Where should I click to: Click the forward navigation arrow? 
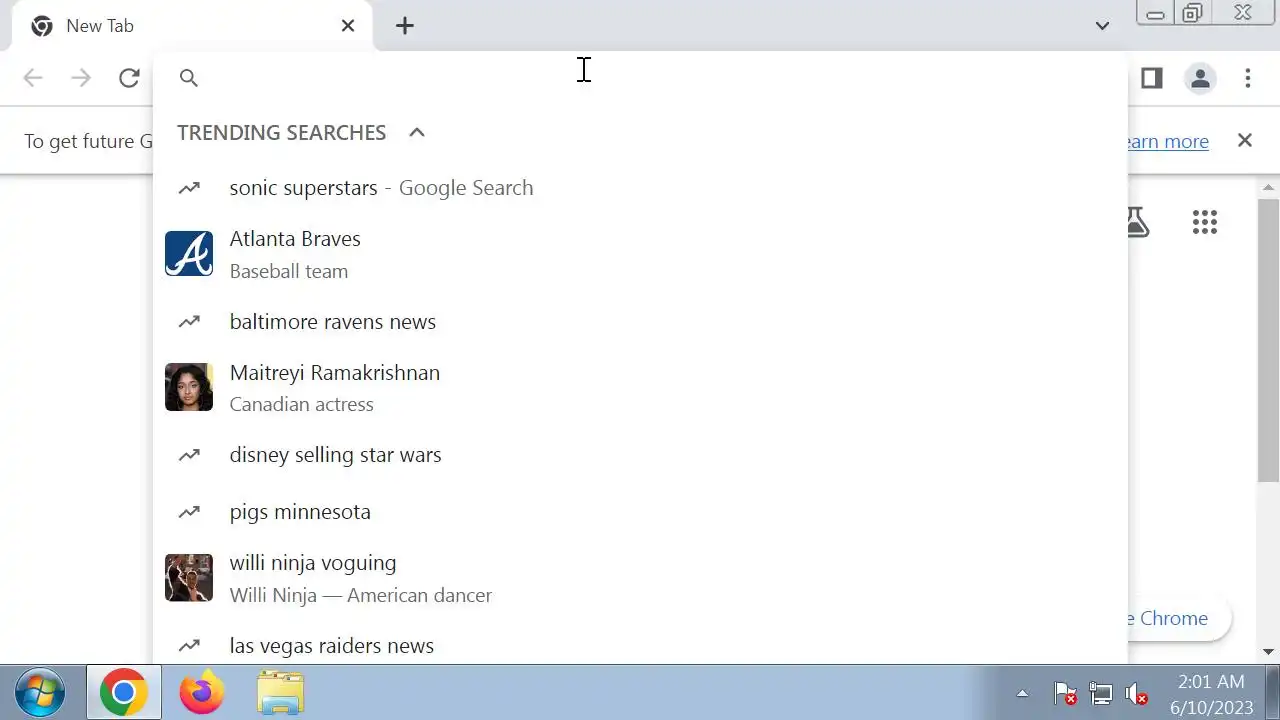81,78
